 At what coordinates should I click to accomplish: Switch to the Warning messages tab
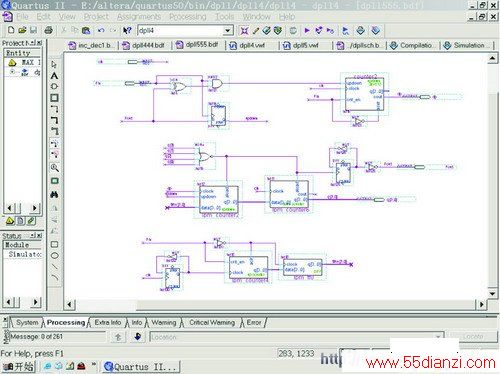coord(164,323)
